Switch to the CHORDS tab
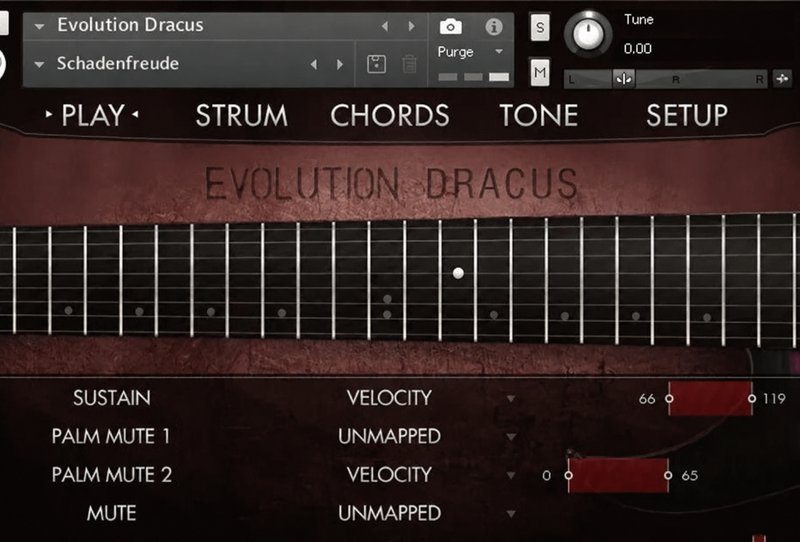Image resolution: width=800 pixels, height=542 pixels. click(390, 115)
